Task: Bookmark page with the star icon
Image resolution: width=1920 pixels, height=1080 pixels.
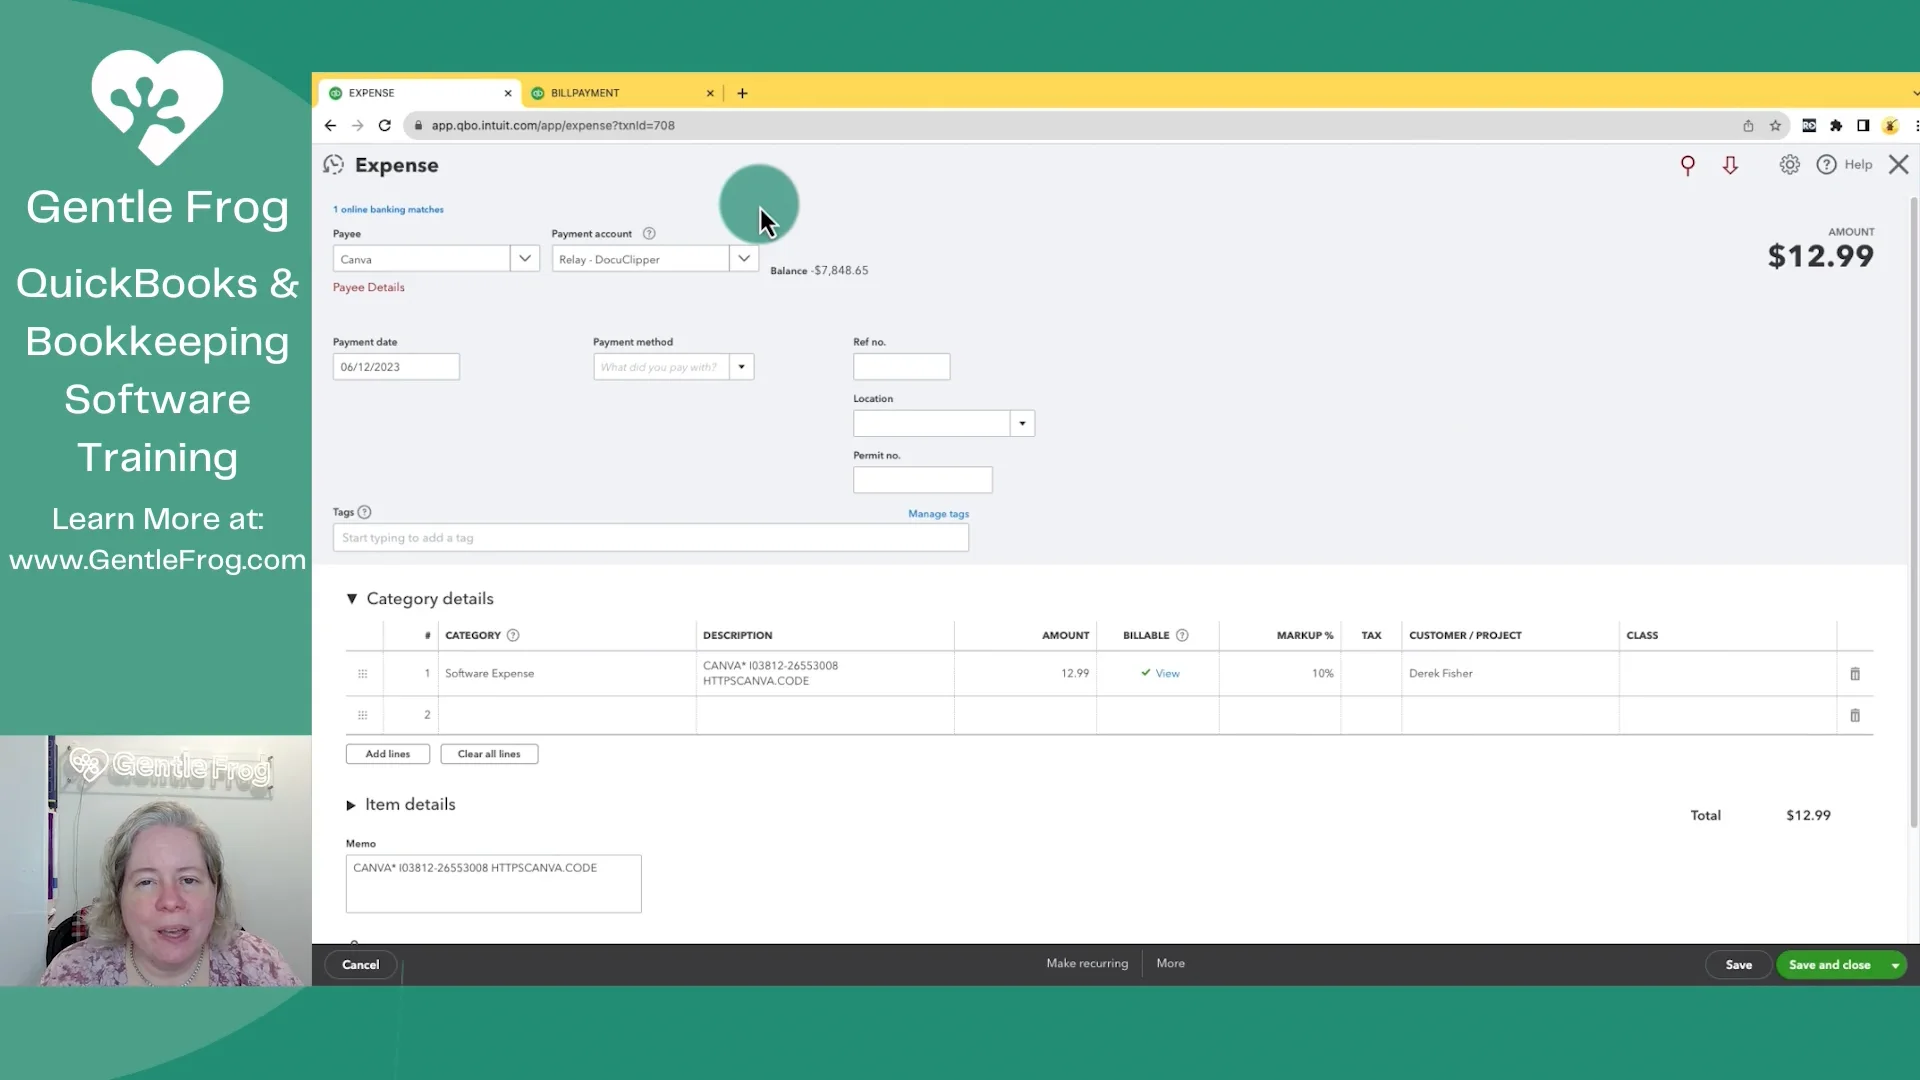Action: pyautogui.click(x=1775, y=126)
